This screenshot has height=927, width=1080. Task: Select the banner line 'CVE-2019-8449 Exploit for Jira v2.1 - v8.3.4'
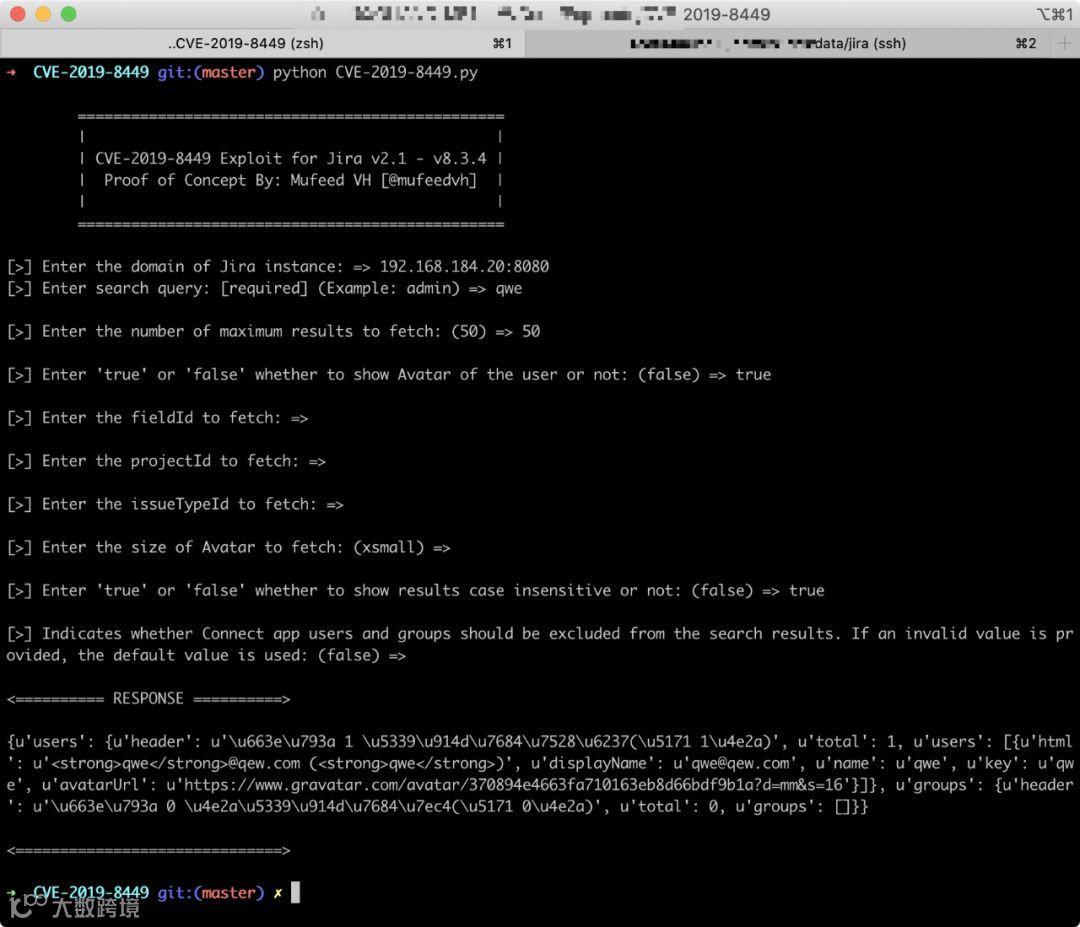click(291, 158)
